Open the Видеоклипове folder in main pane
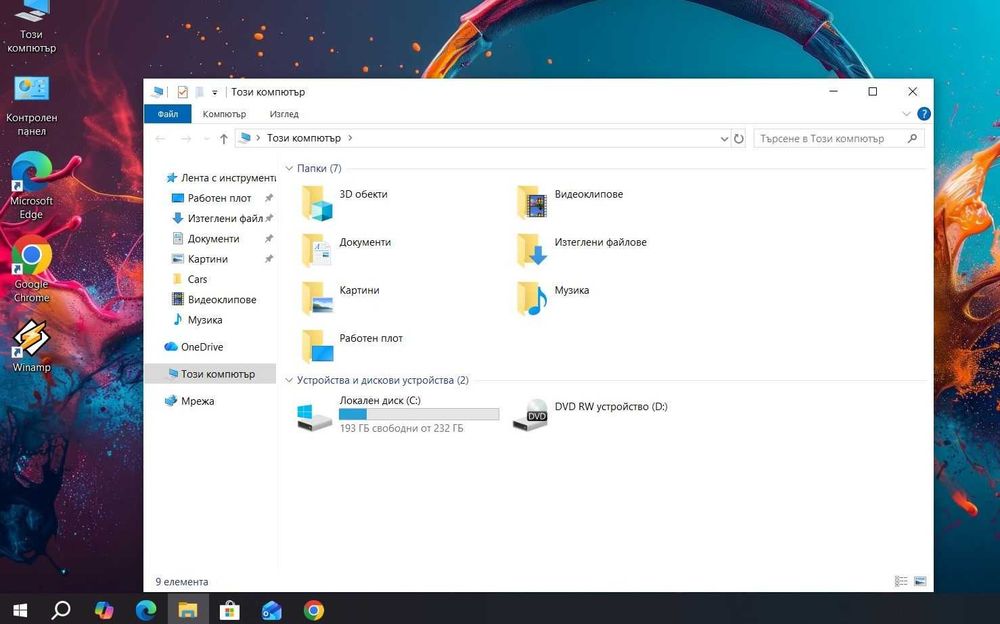 click(x=570, y=203)
